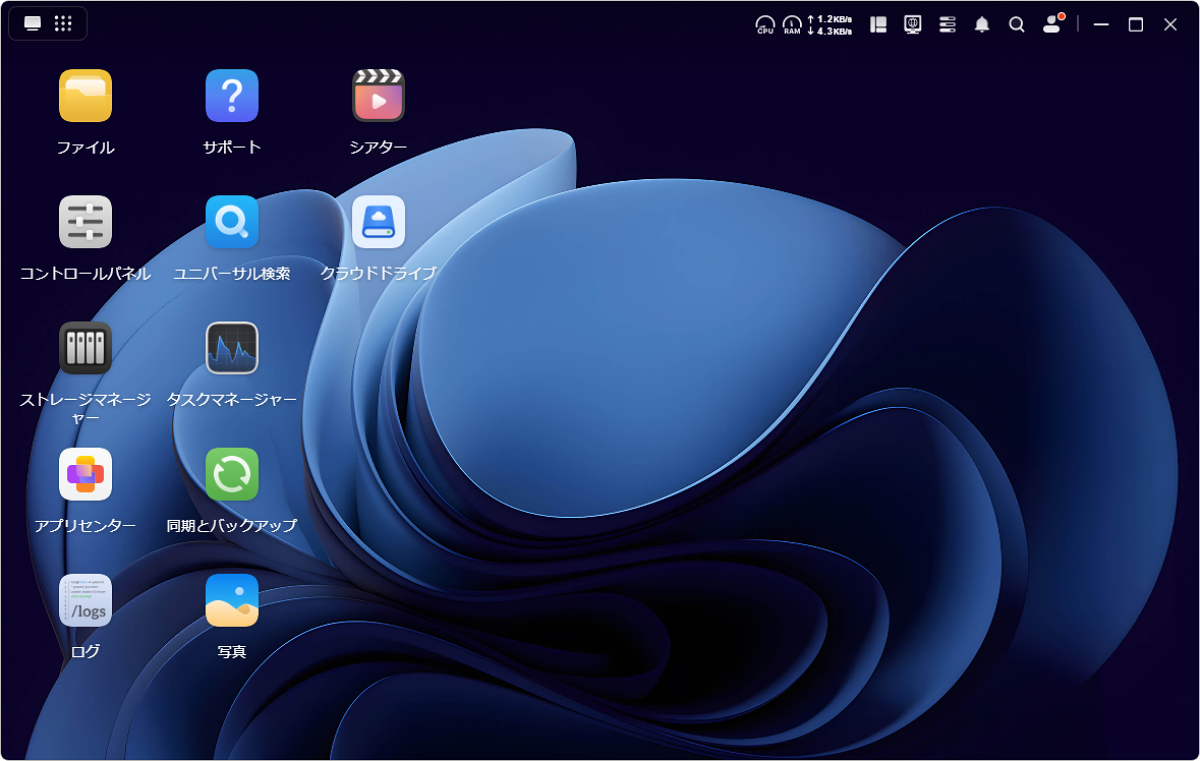1200x761 pixels.
Task: Launch ストレージマネージャー (Storage Manager)
Action: point(85,348)
